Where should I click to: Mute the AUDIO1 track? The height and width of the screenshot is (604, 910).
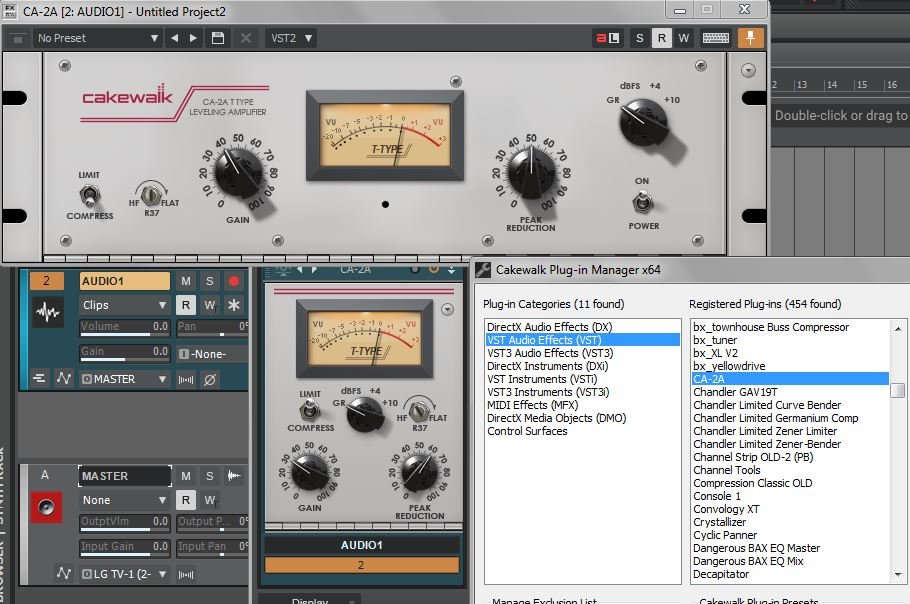[x=186, y=282]
